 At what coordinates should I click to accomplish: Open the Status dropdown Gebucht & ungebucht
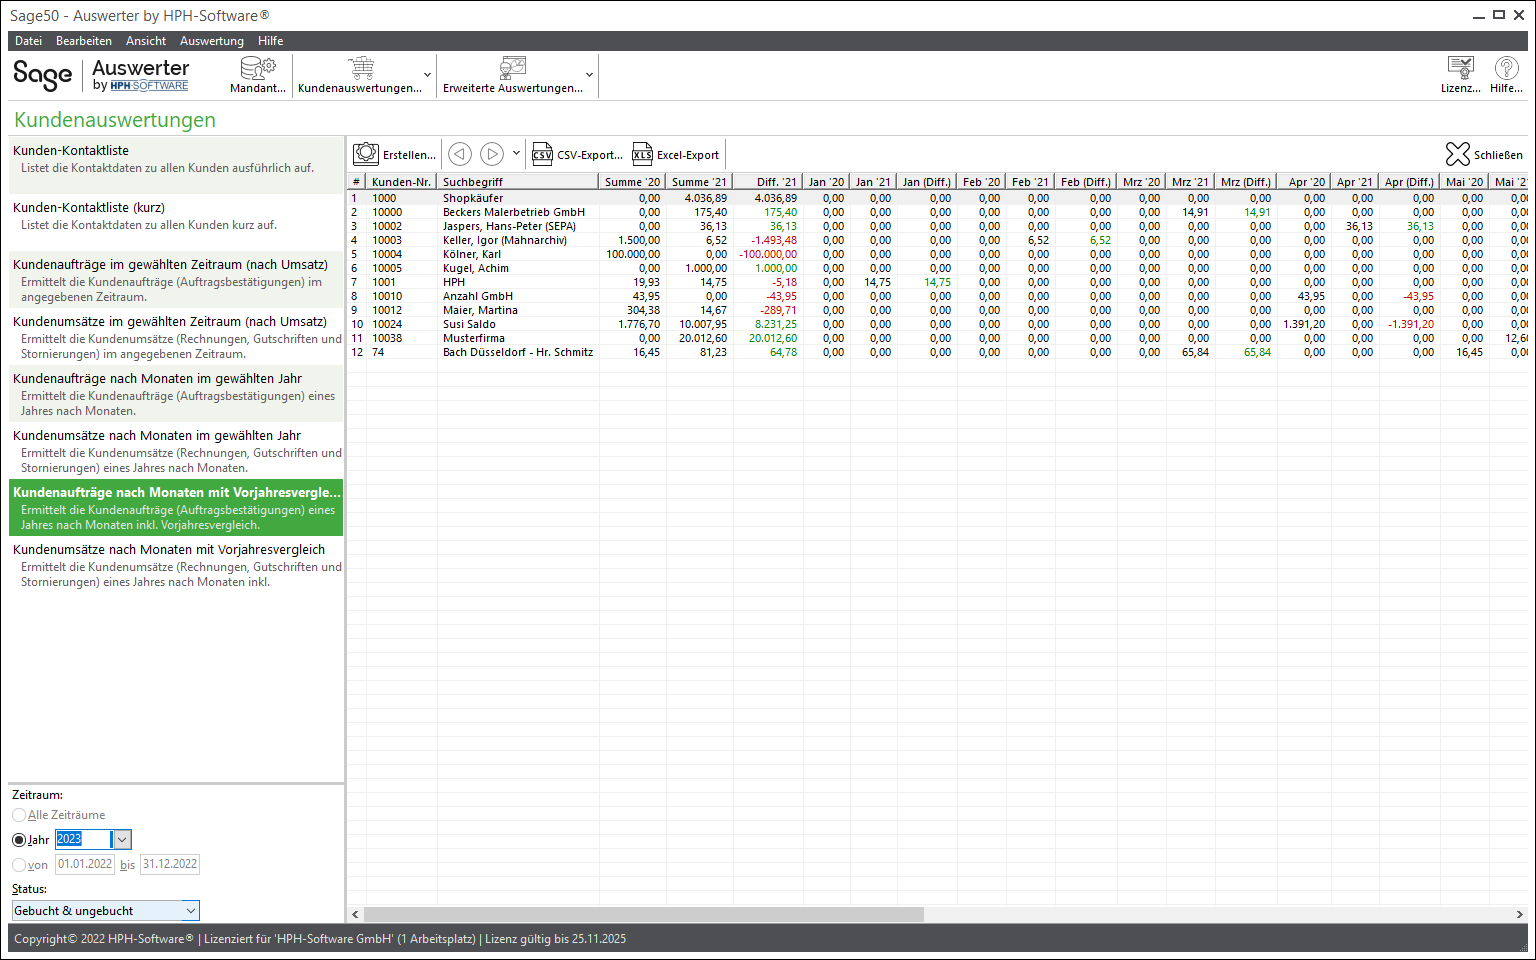(x=106, y=911)
